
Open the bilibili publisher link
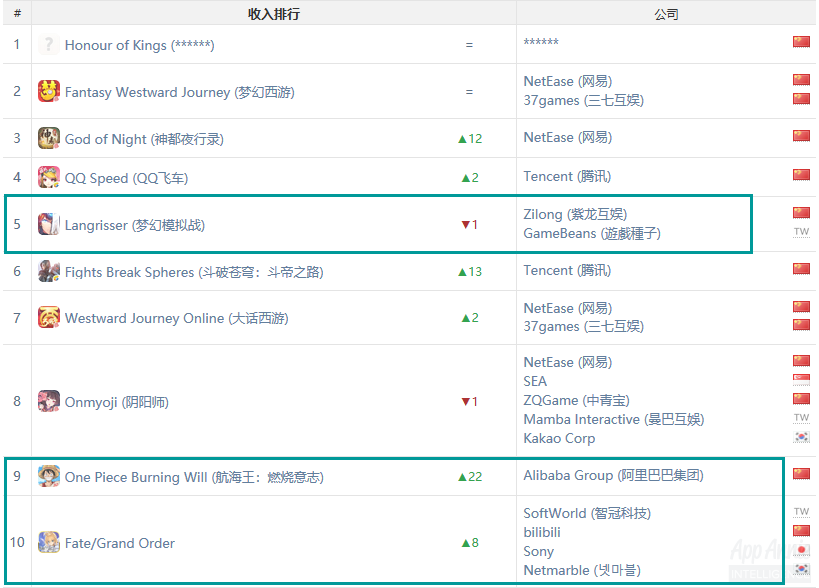[542, 532]
